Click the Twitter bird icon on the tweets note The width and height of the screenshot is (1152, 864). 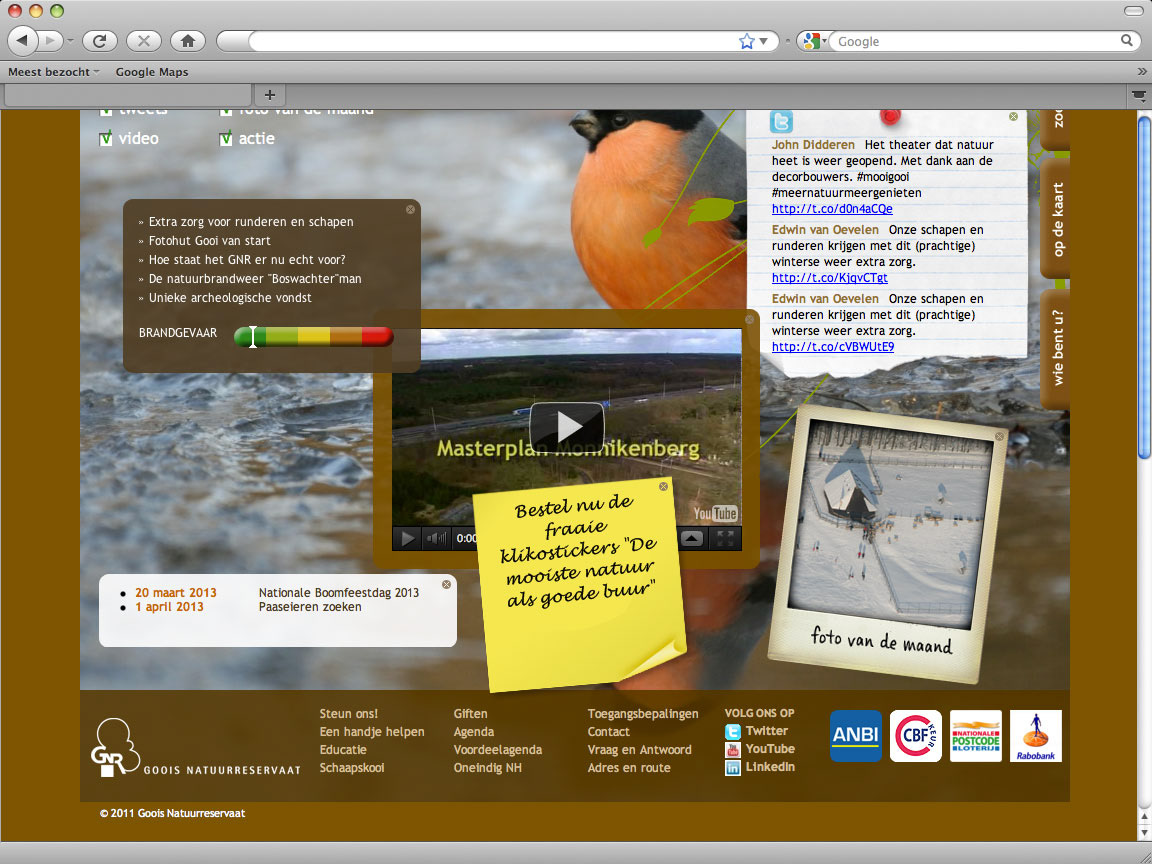click(x=781, y=121)
